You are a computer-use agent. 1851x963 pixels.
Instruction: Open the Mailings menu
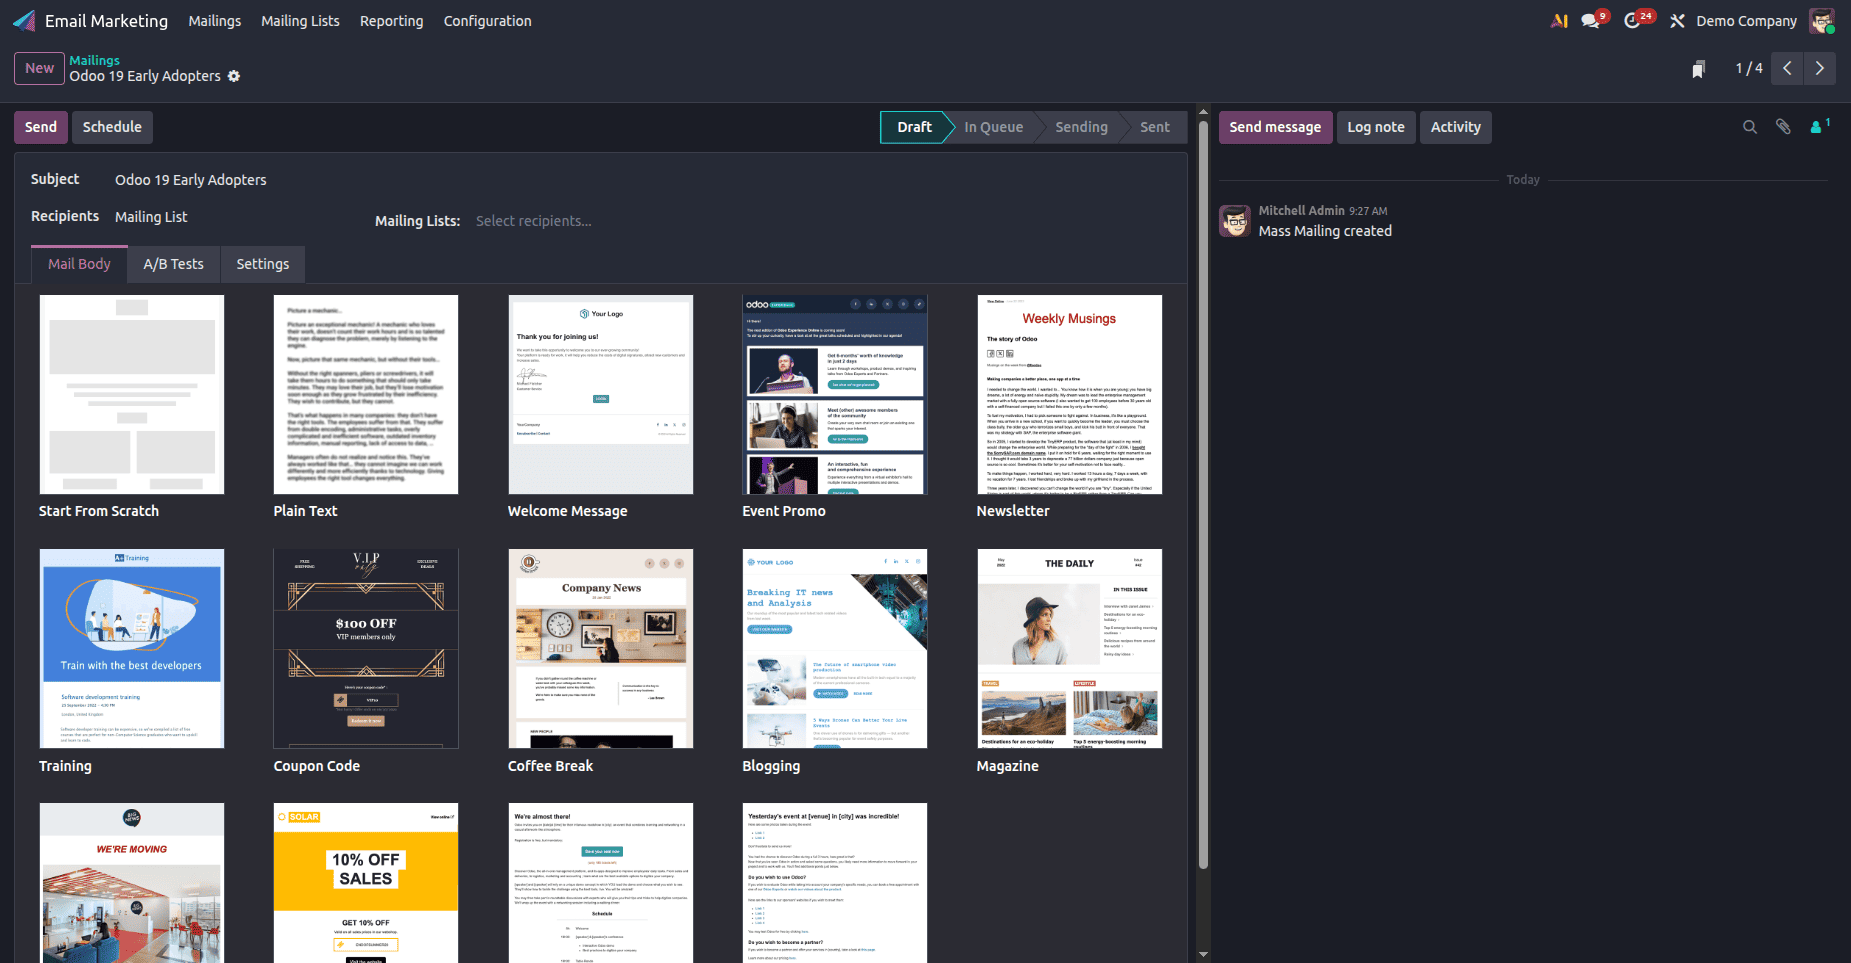(215, 21)
